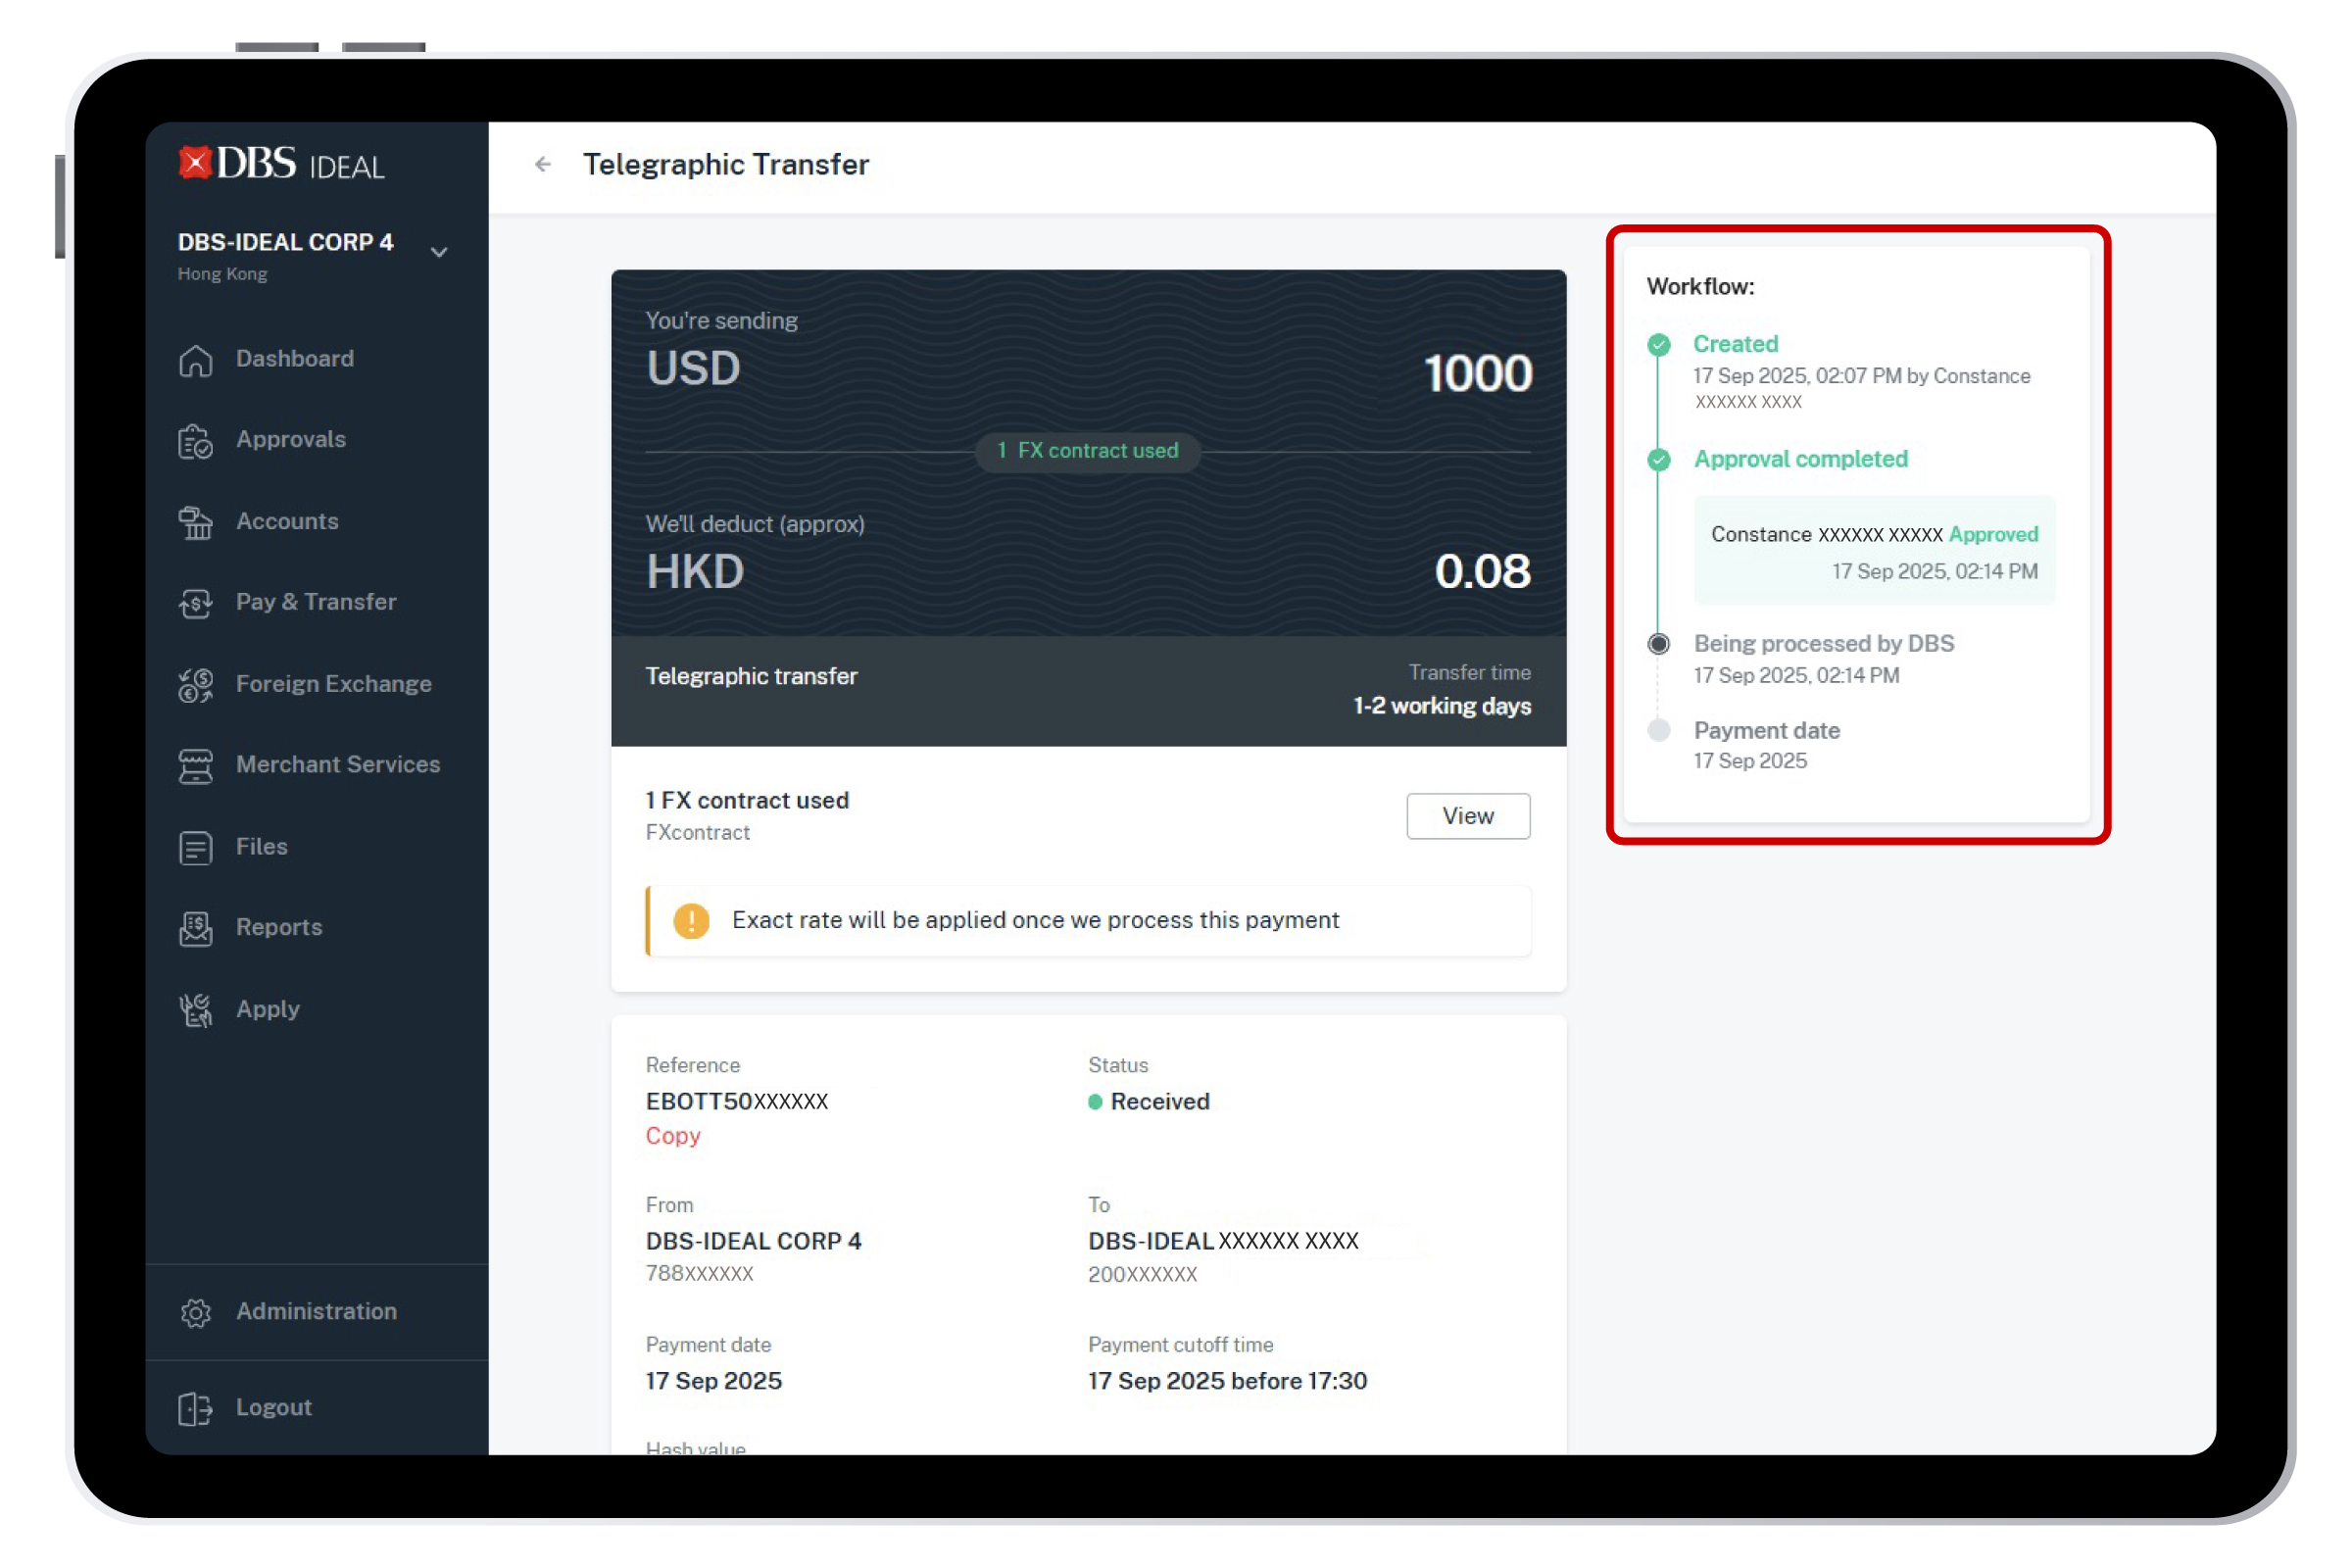Click the Dashboard home icon

tap(196, 360)
